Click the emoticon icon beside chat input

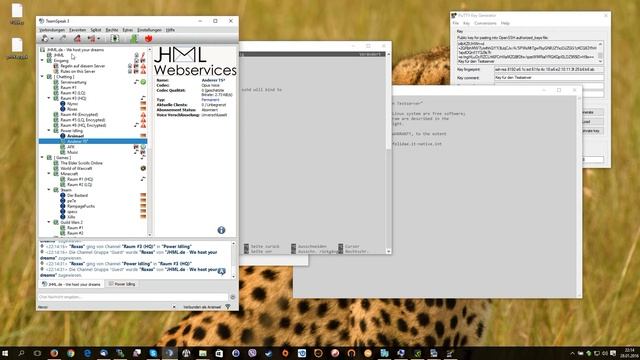[233, 297]
